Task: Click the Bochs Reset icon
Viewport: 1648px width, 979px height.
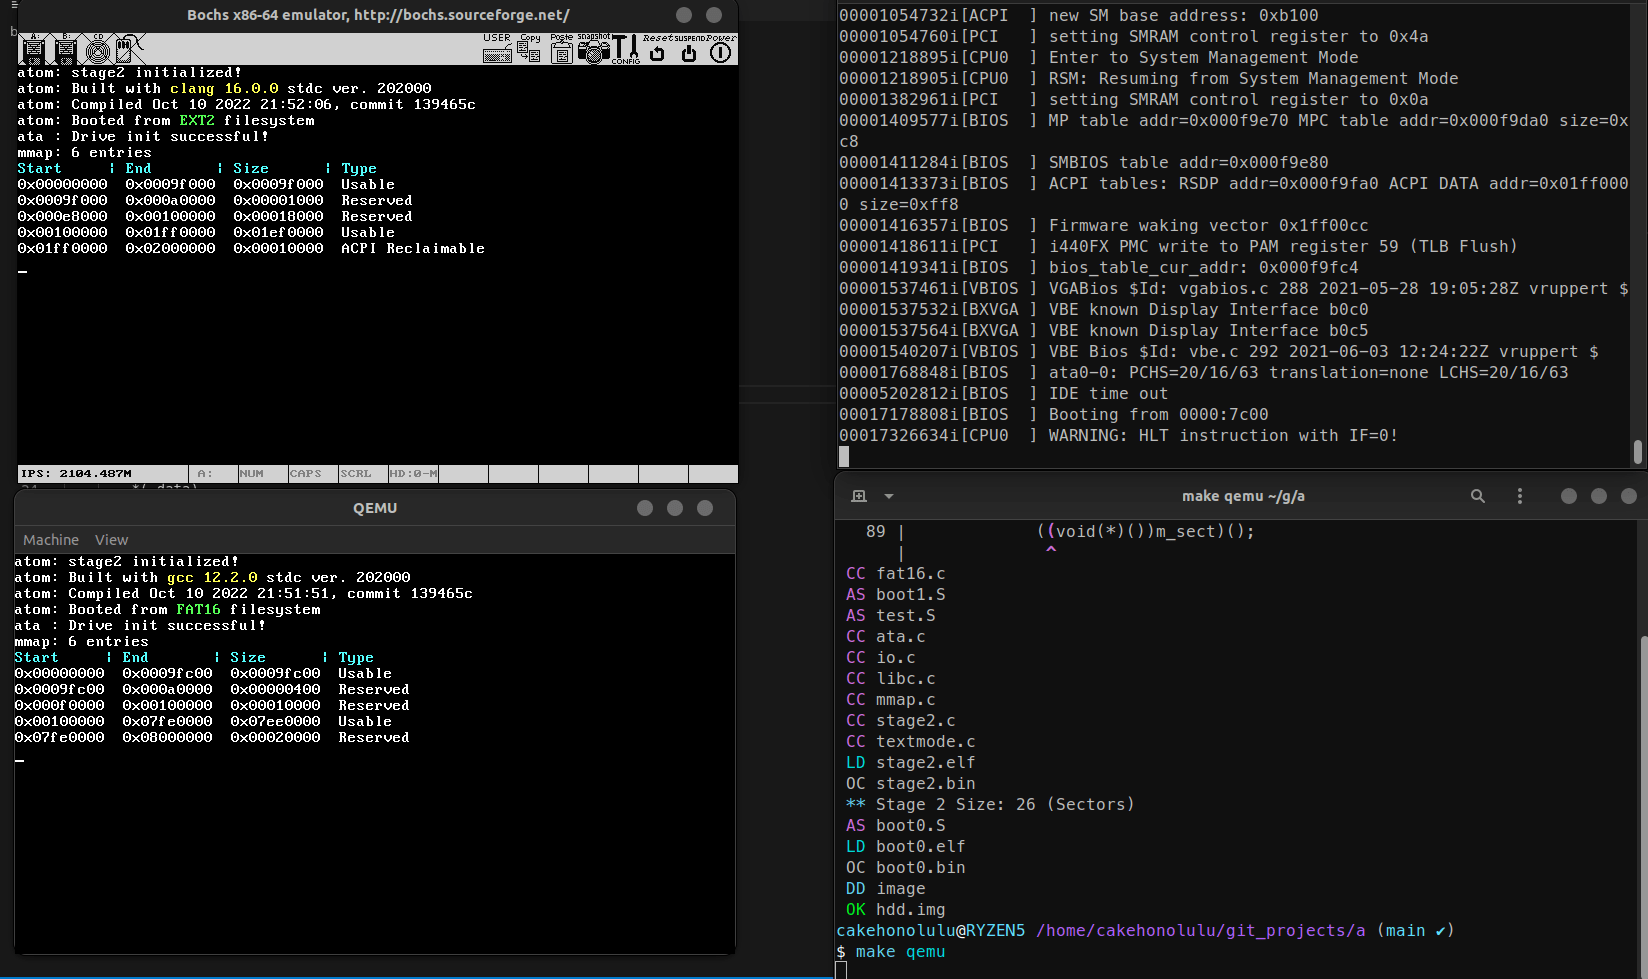Action: 657,48
